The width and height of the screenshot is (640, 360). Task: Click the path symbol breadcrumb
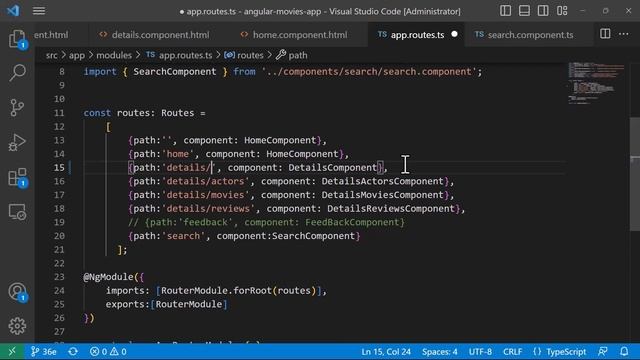(x=291, y=55)
